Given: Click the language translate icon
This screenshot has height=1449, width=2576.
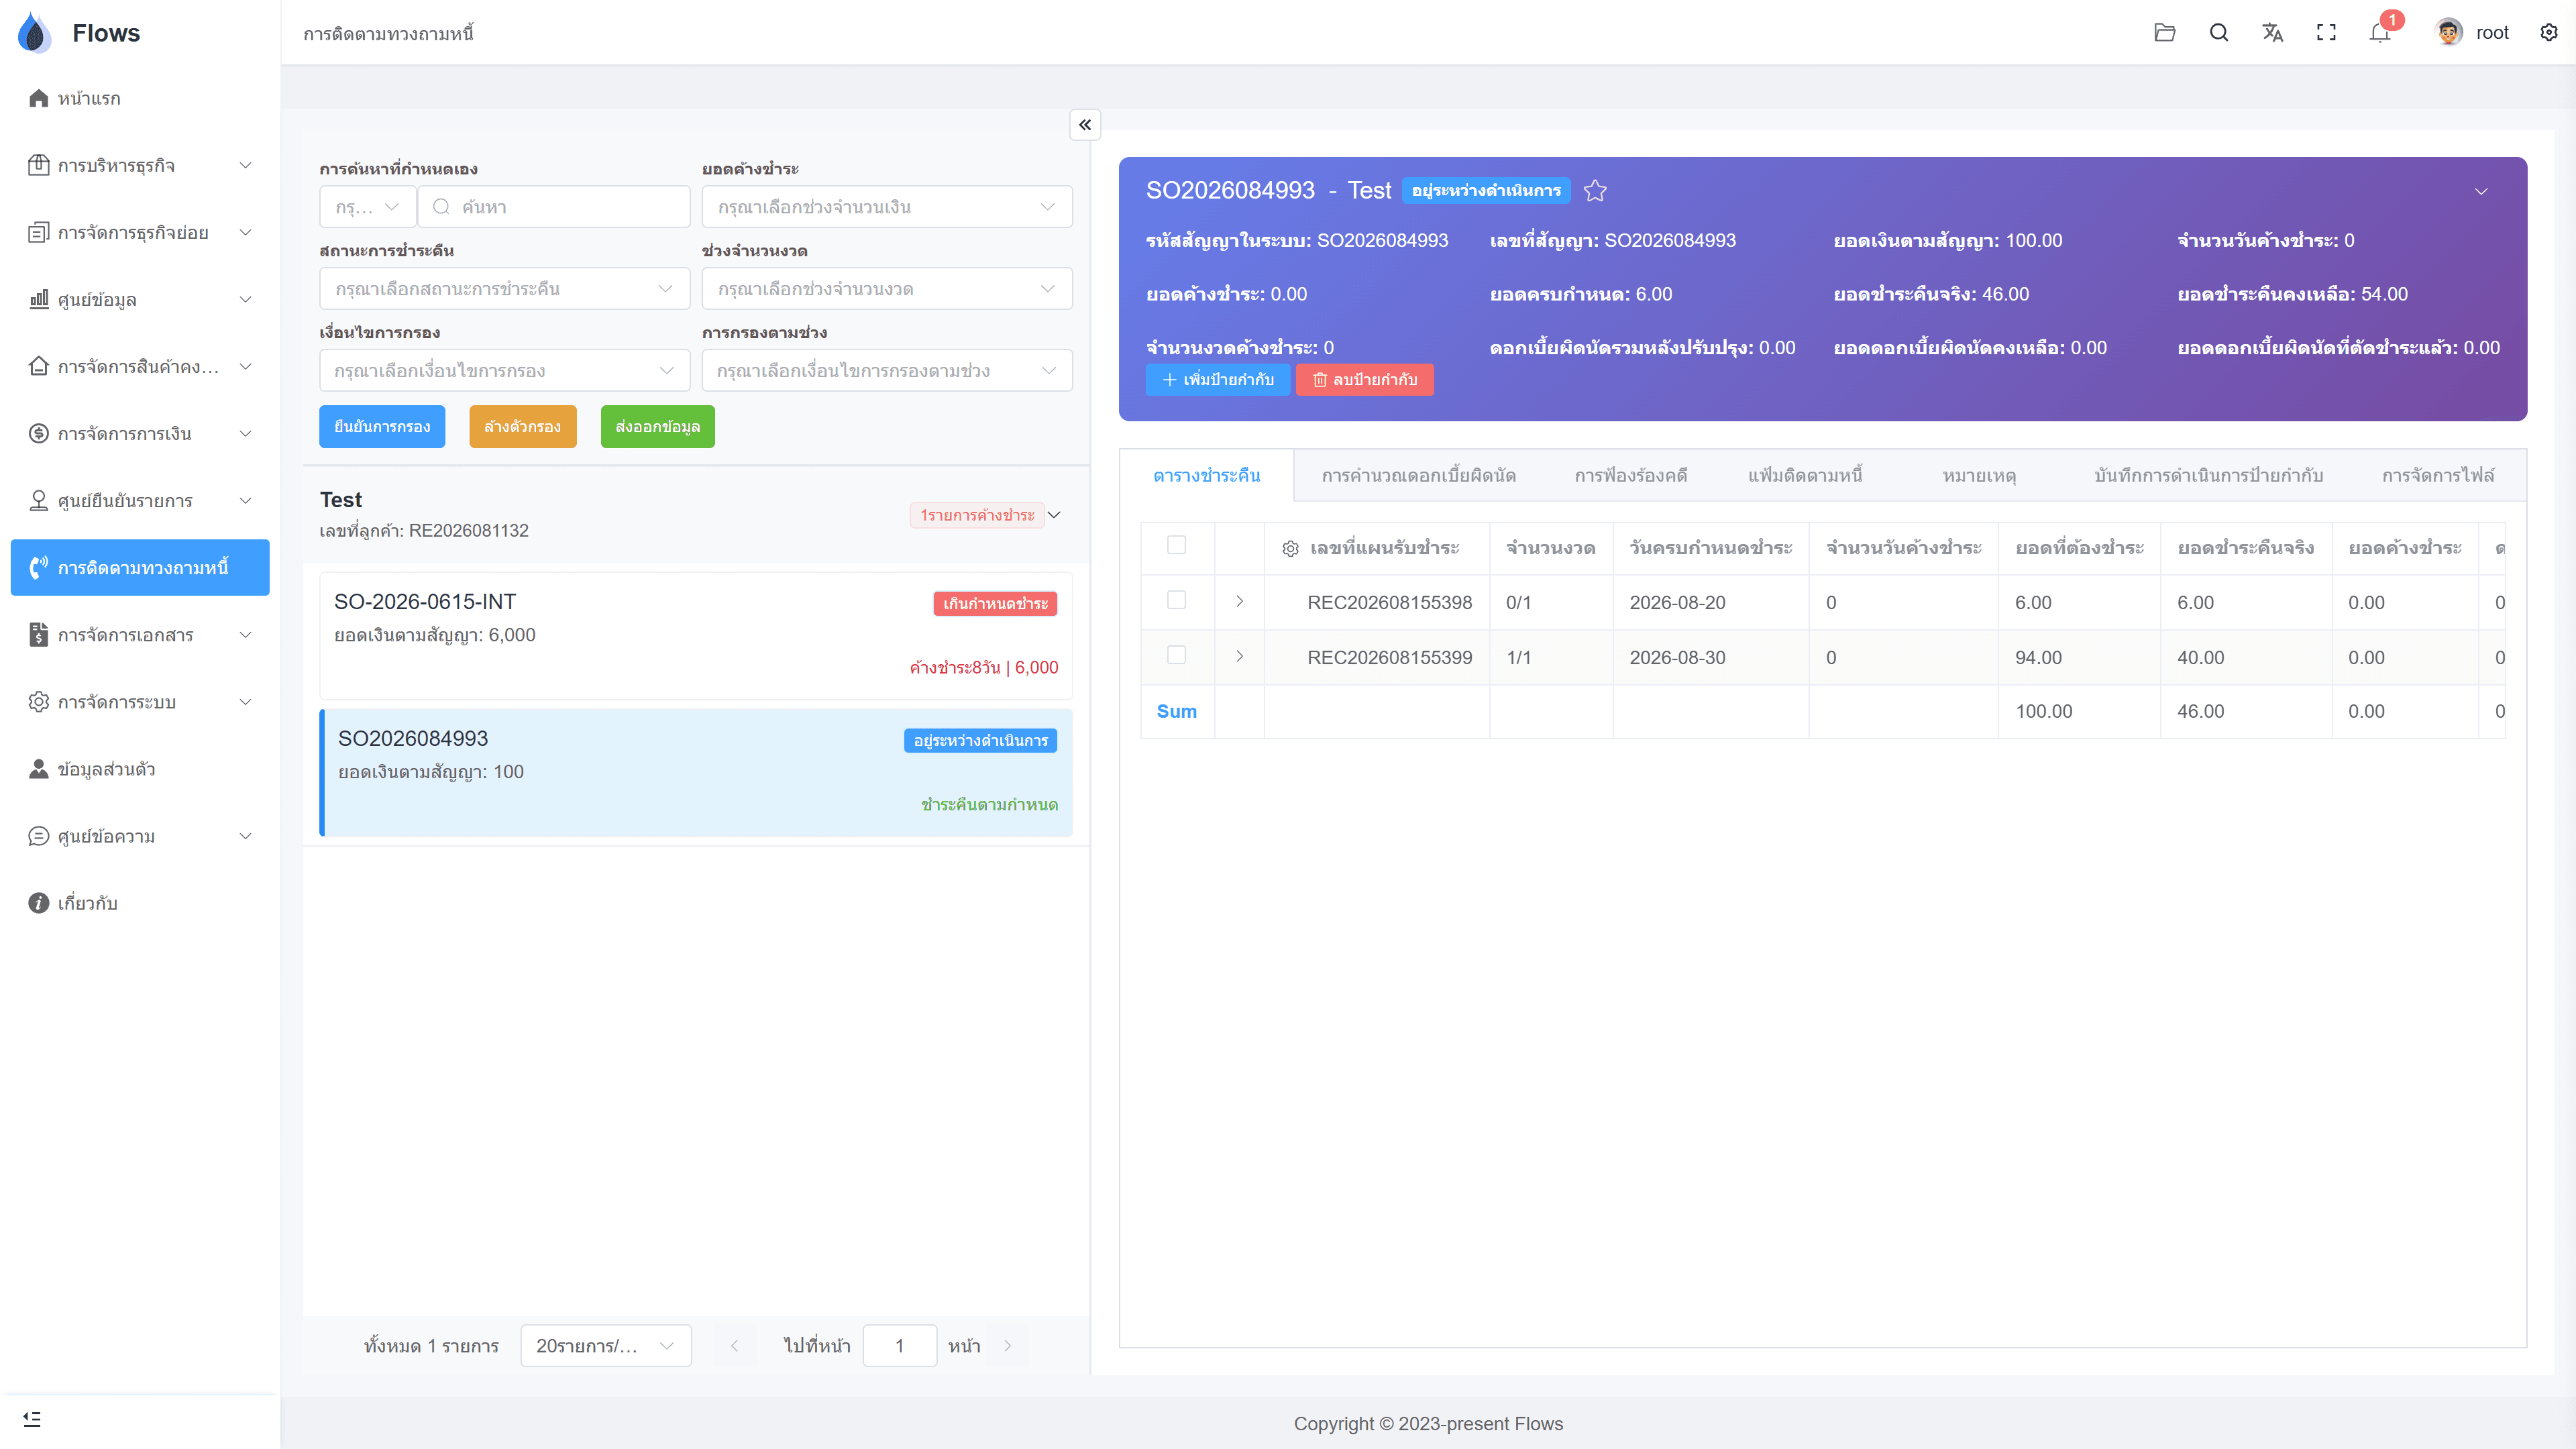Looking at the screenshot, I should (x=2272, y=32).
